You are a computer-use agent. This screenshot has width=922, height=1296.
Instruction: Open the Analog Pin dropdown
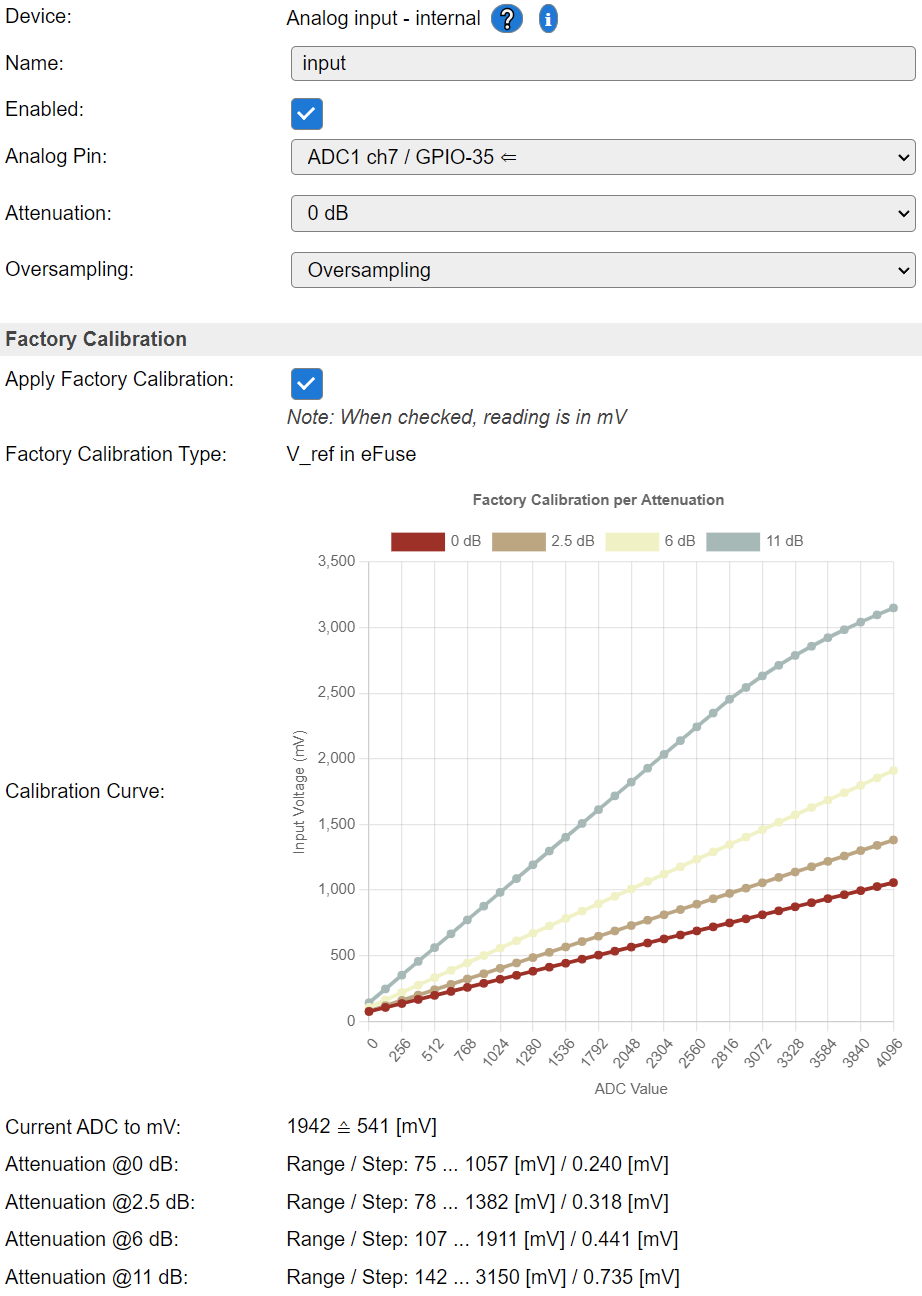[603, 157]
